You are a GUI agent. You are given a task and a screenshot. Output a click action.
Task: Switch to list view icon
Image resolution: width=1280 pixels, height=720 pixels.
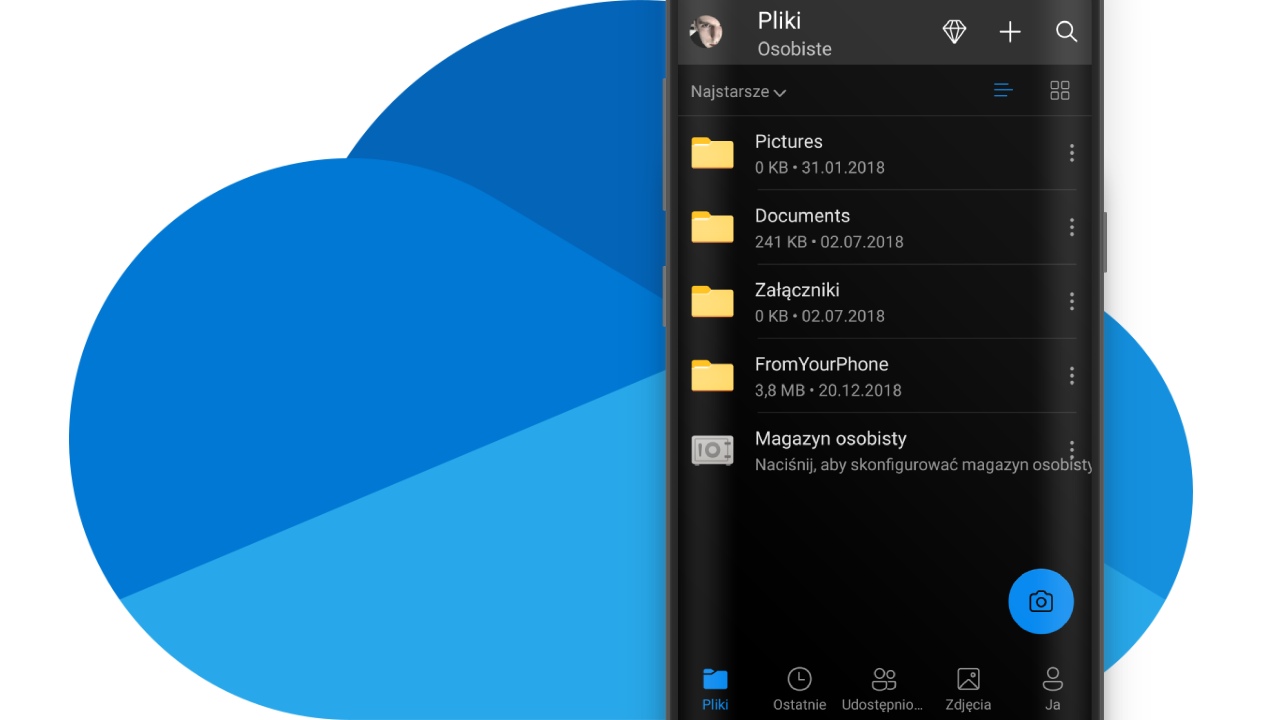point(1003,91)
